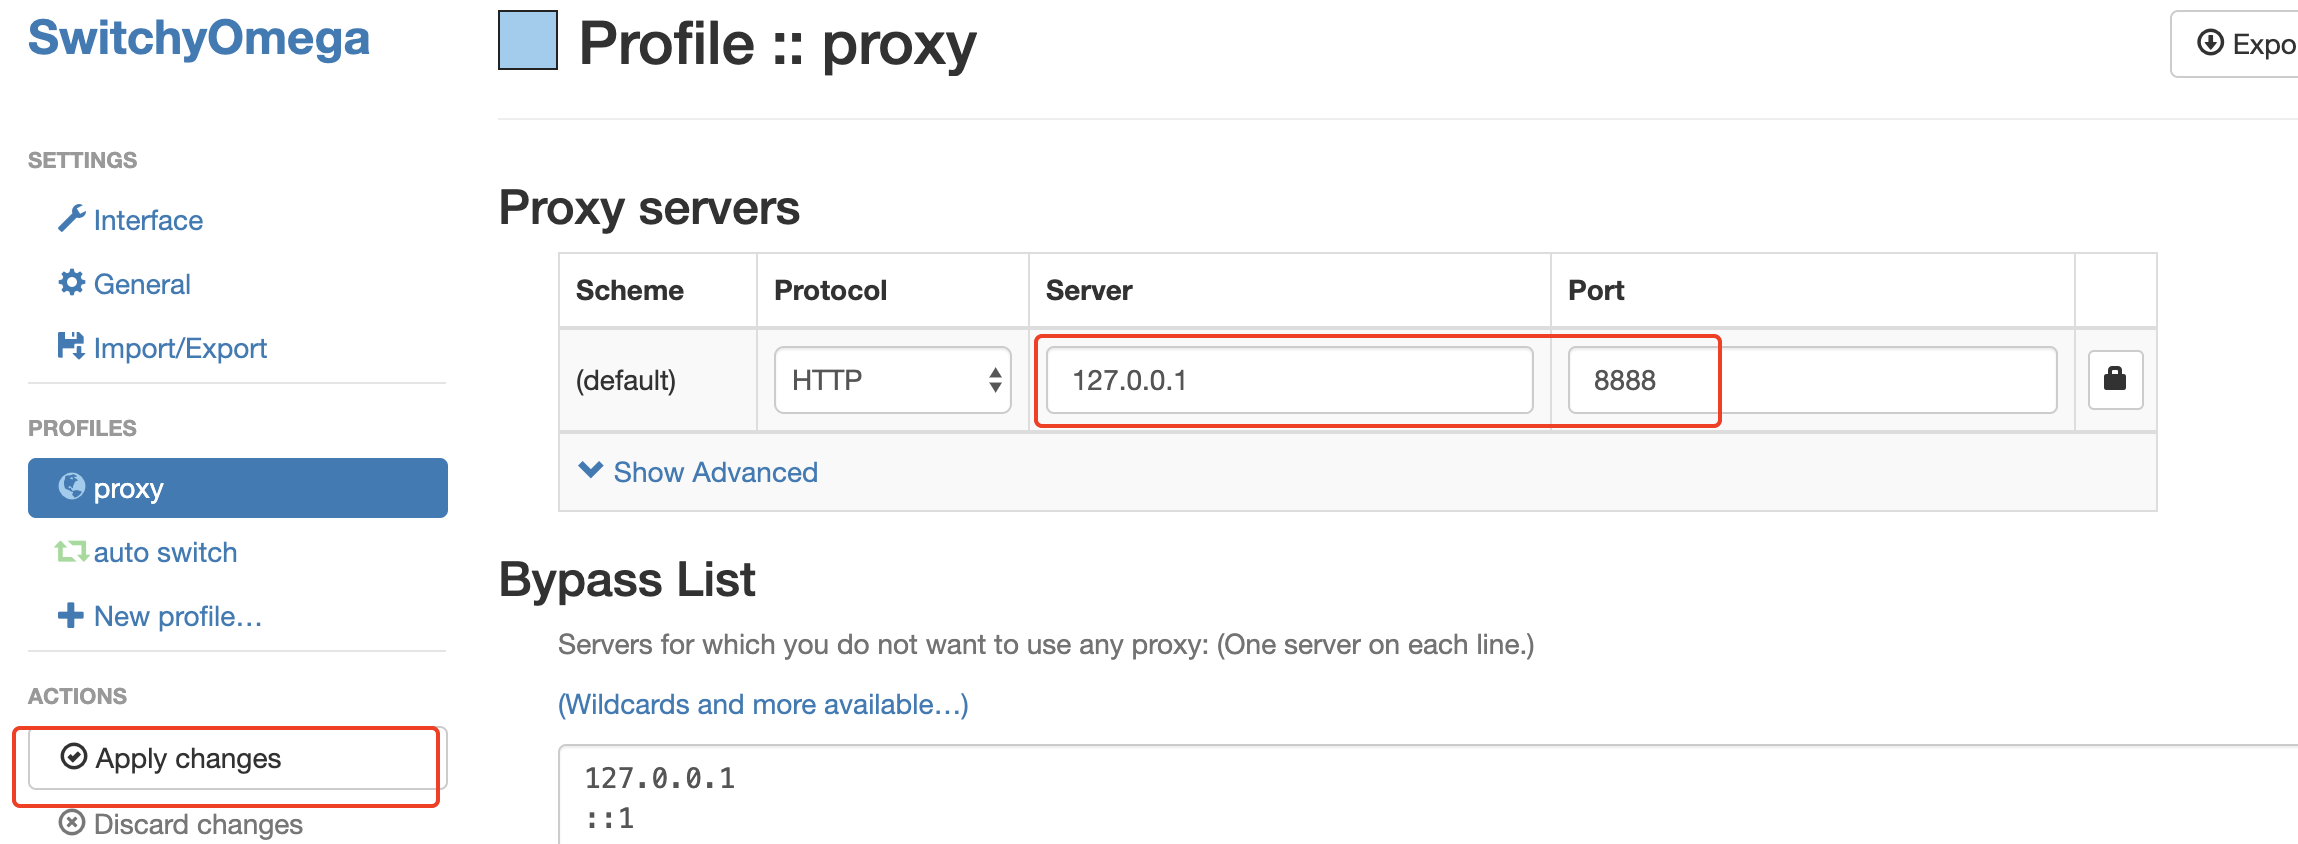Click the auto switch arrows icon
Screen dimensions: 2298x844
click(x=71, y=552)
